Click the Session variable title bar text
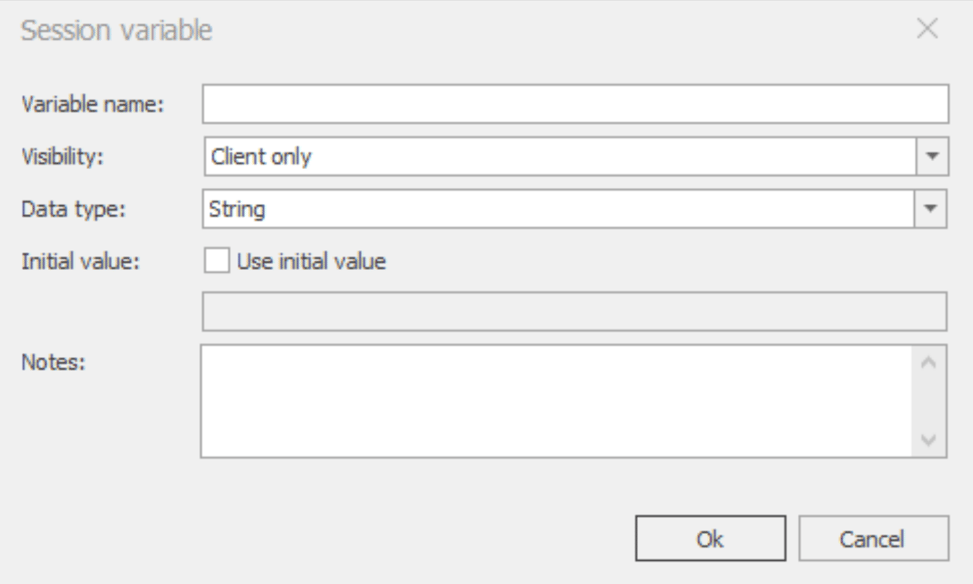 coord(117,30)
